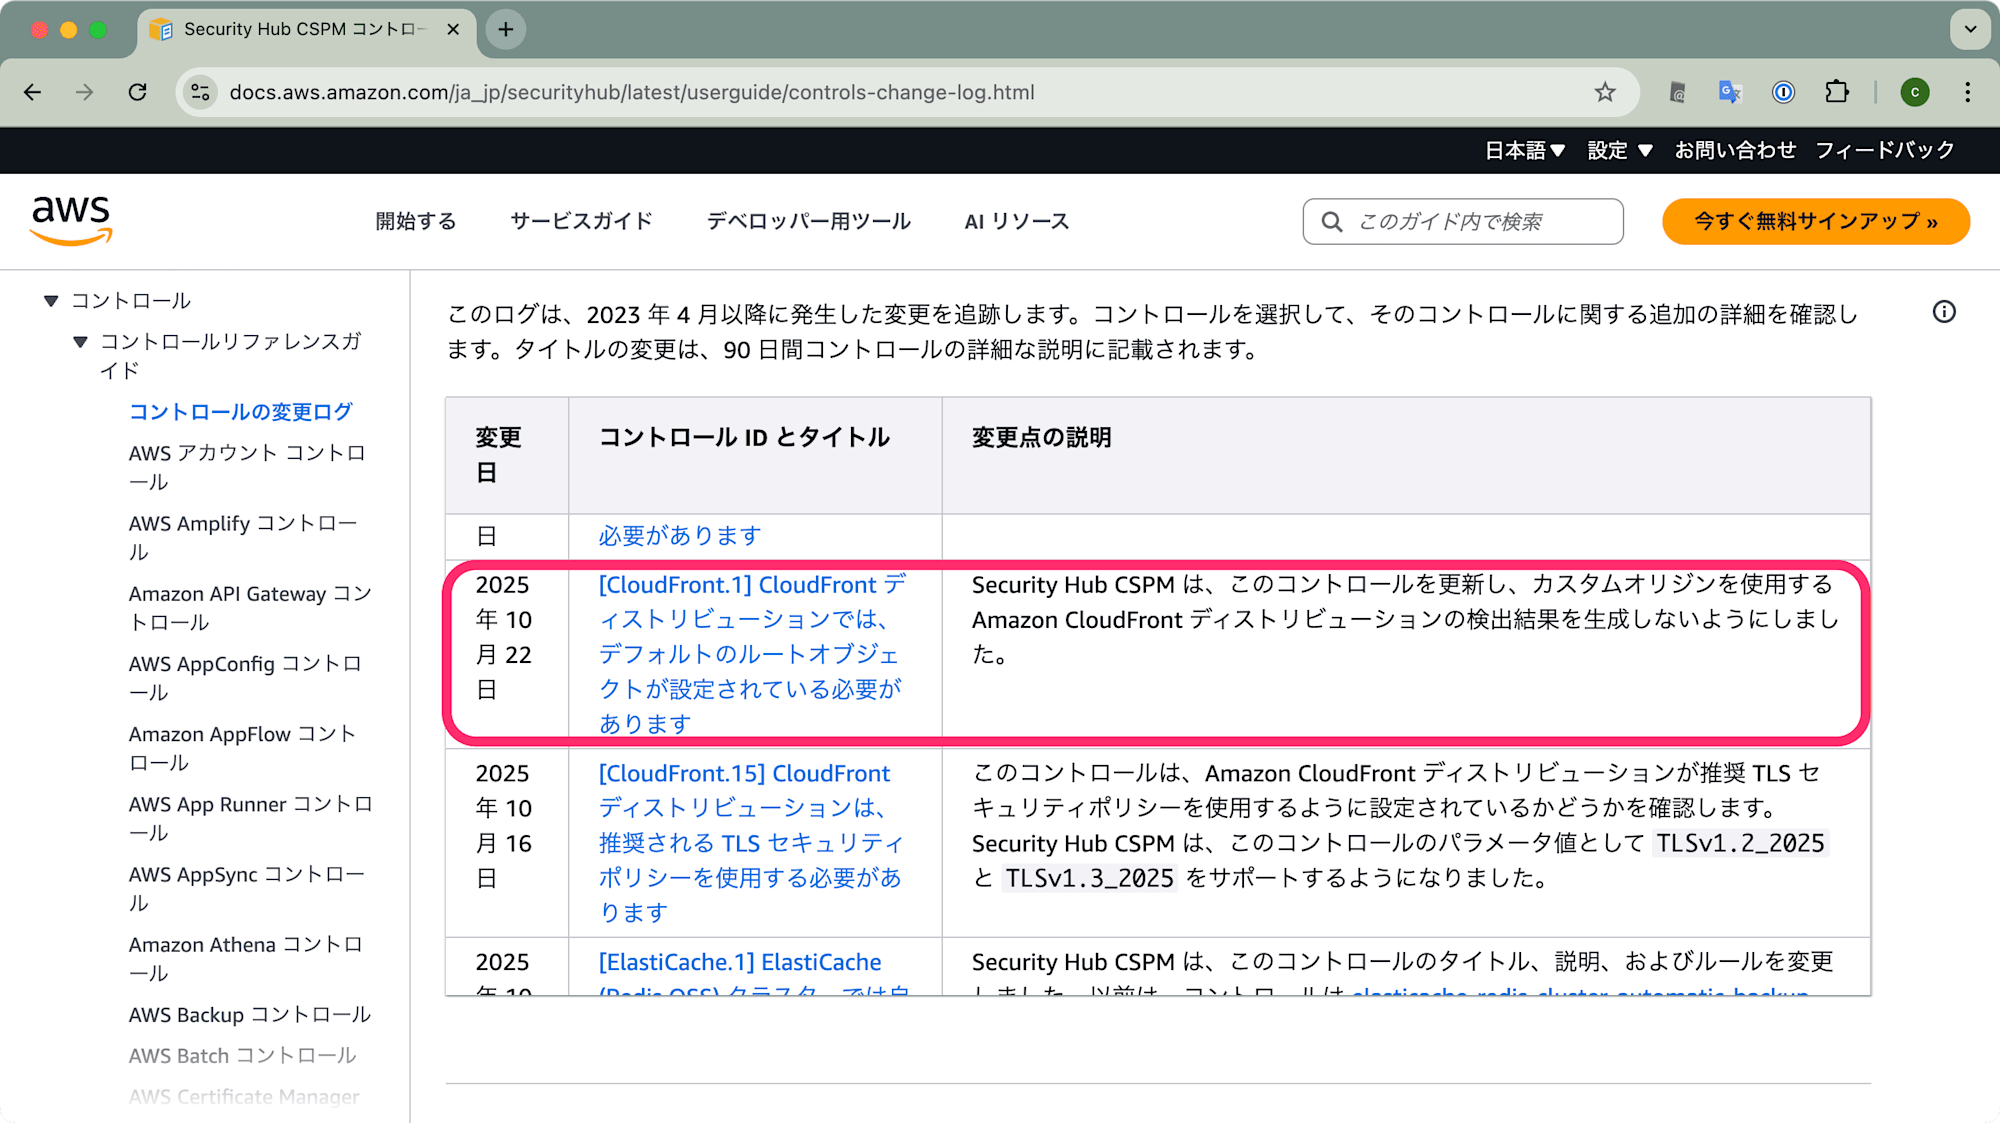Click the browser address bar URL
This screenshot has width=2000, height=1123.
click(632, 92)
